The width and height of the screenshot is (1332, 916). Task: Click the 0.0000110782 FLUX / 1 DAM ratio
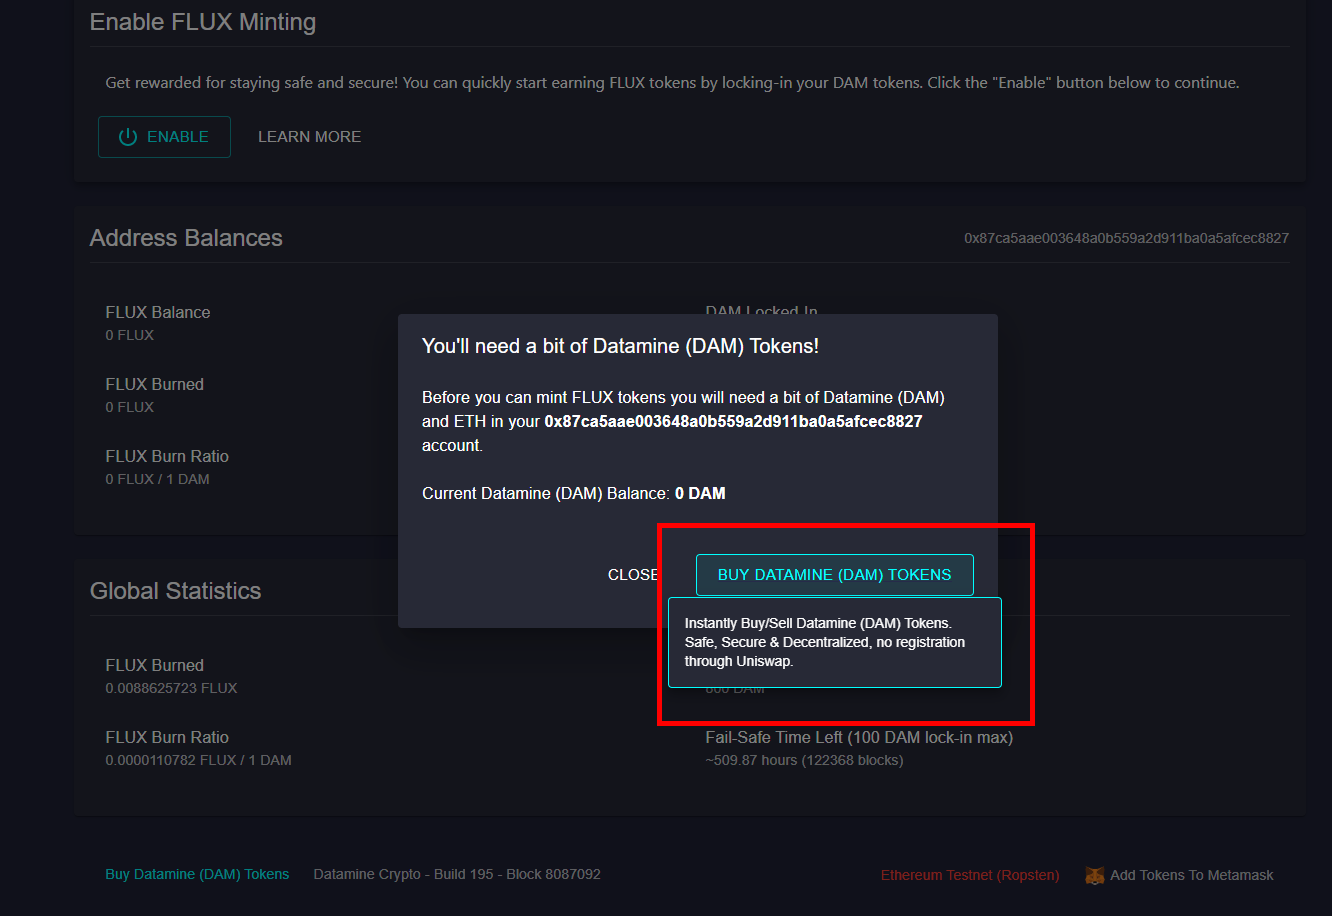pyautogui.click(x=198, y=760)
